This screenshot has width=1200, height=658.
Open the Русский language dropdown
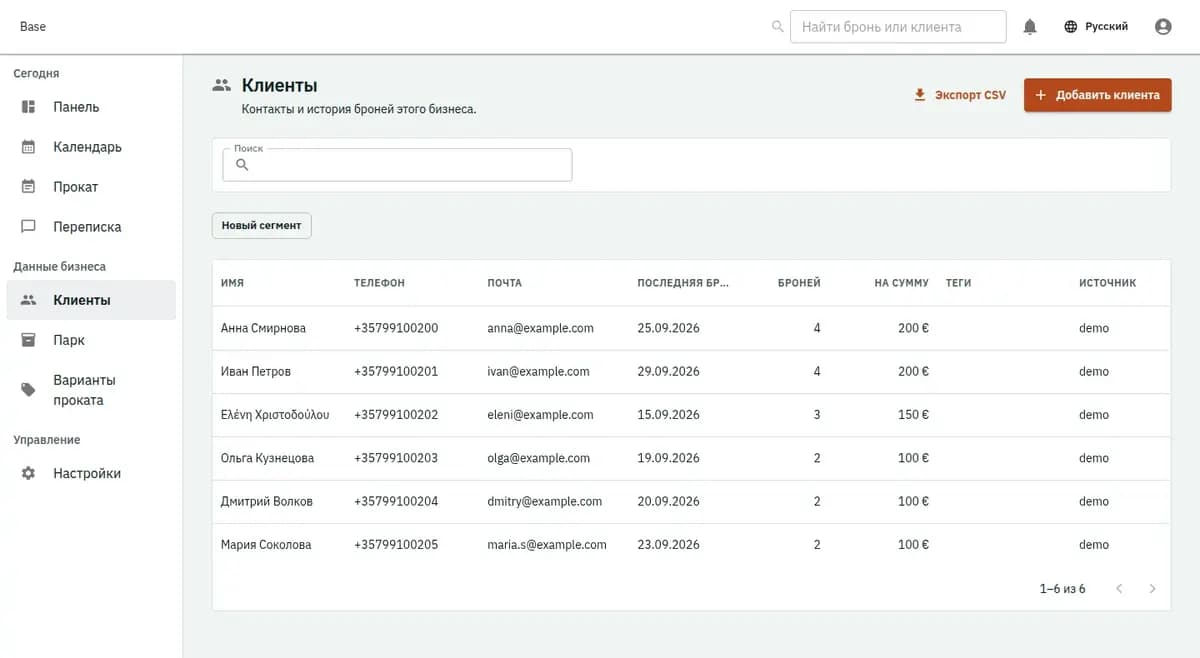point(1096,27)
